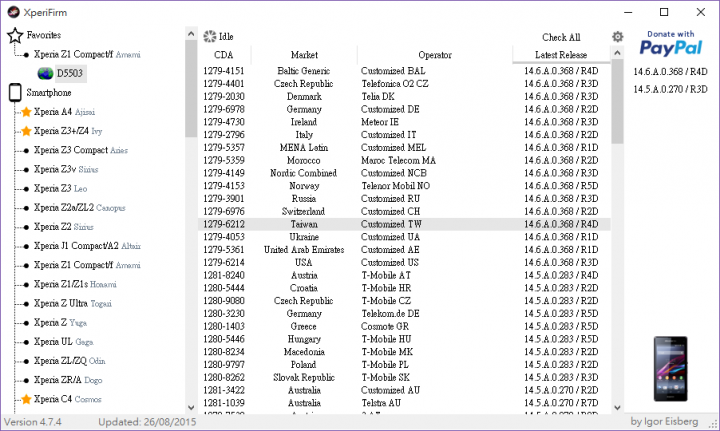Click the Check All button

pyautogui.click(x=561, y=37)
